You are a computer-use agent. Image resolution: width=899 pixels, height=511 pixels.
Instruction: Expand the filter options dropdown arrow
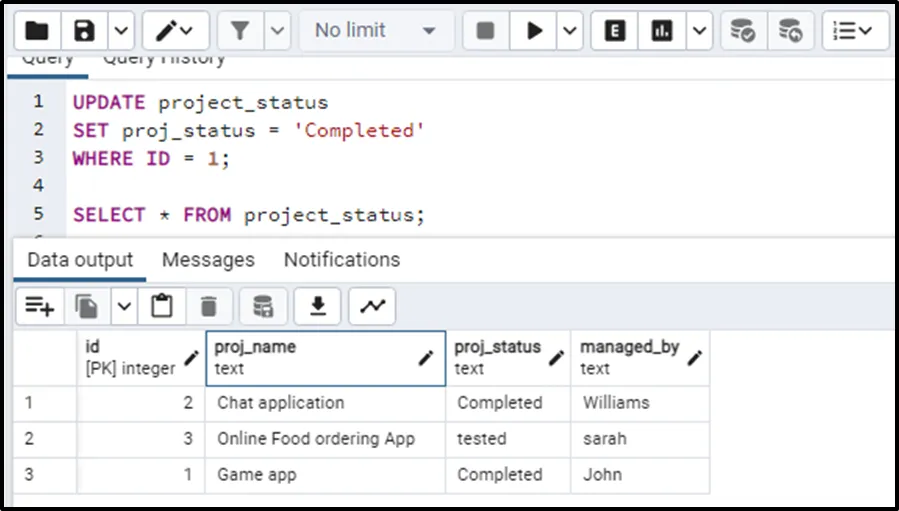(277, 31)
